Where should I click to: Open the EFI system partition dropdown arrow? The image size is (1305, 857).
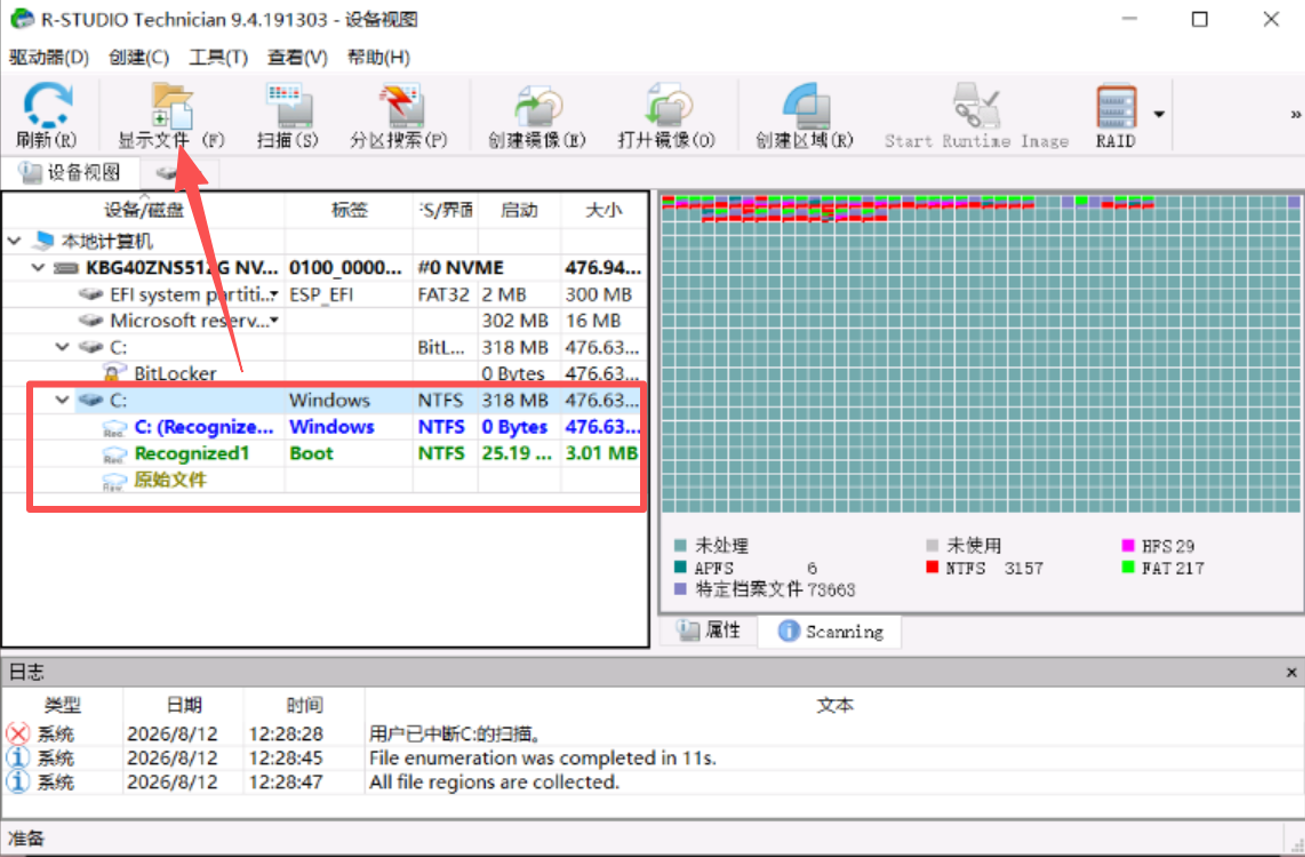274,295
